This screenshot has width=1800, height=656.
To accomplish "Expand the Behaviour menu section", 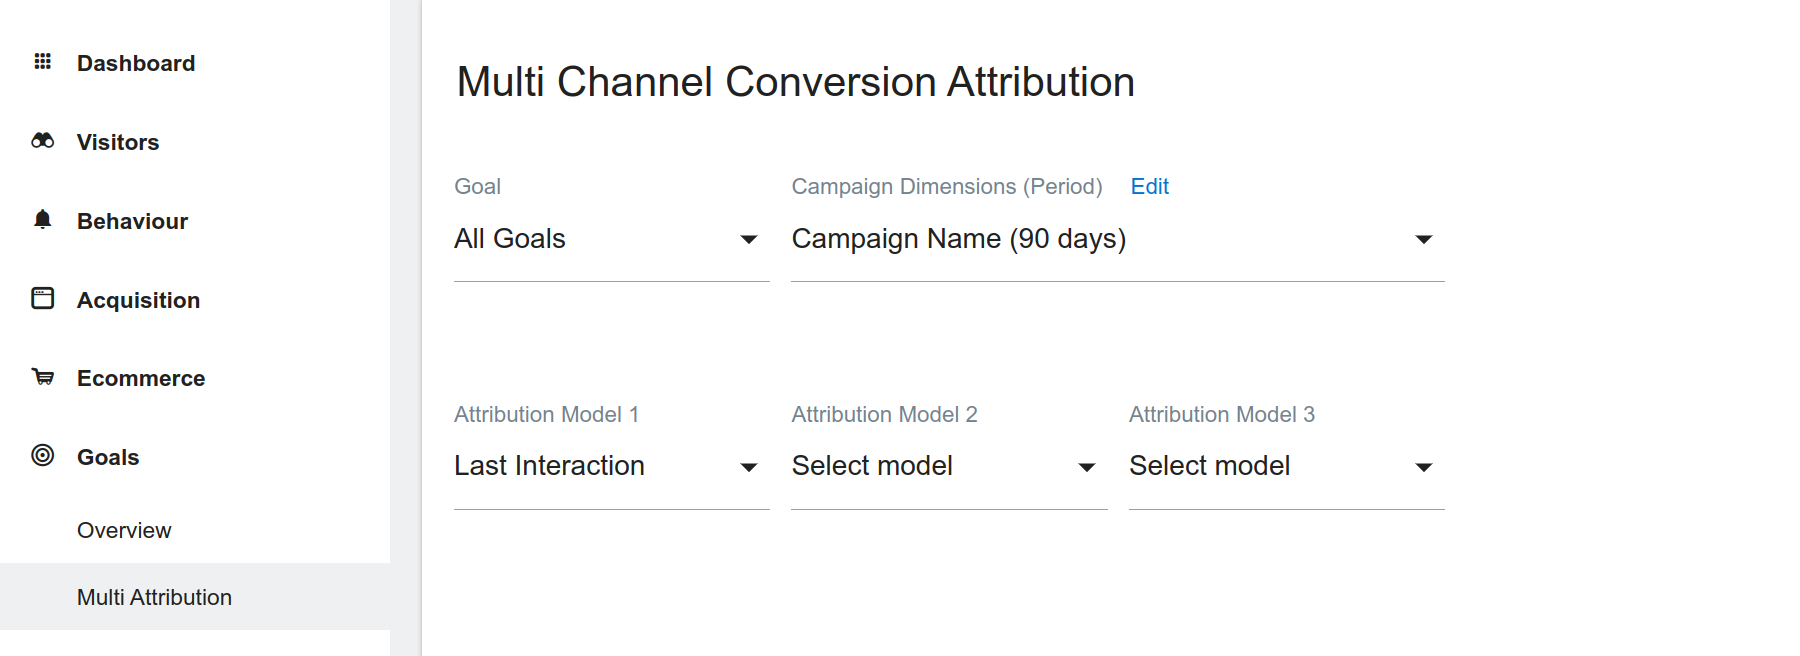I will click(132, 222).
